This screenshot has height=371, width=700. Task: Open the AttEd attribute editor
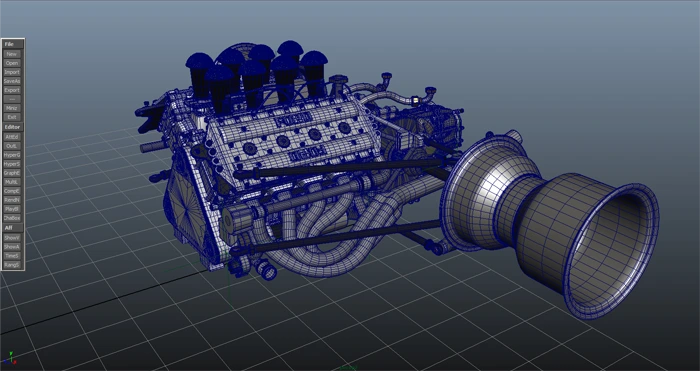pyautogui.click(x=12, y=137)
